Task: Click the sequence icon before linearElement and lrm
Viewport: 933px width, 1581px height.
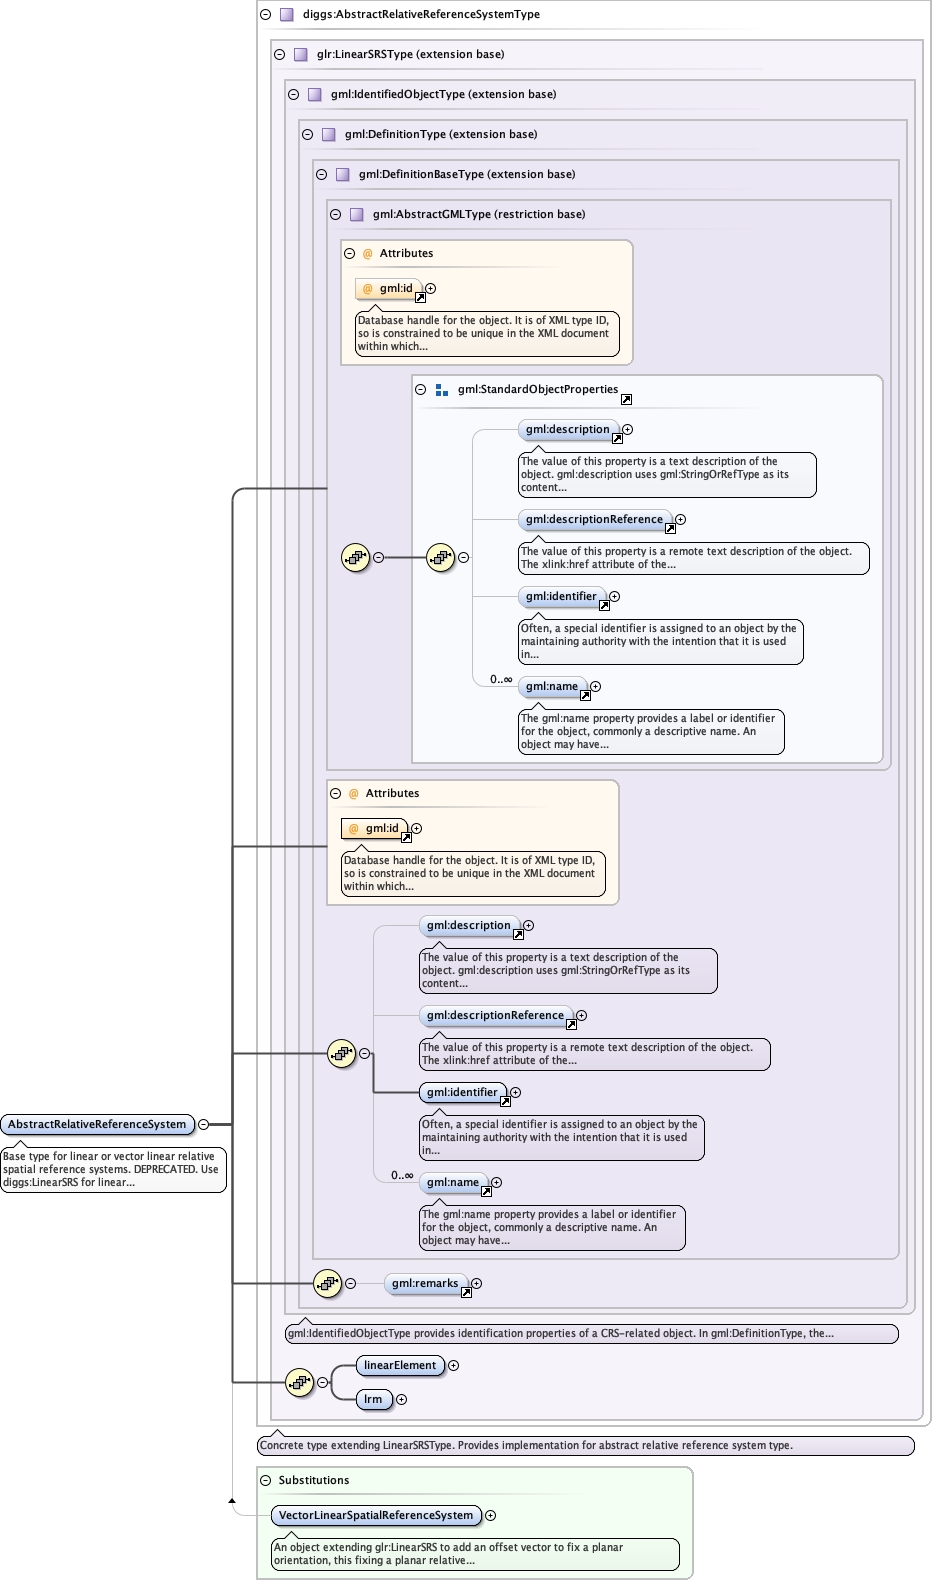Action: (299, 1382)
